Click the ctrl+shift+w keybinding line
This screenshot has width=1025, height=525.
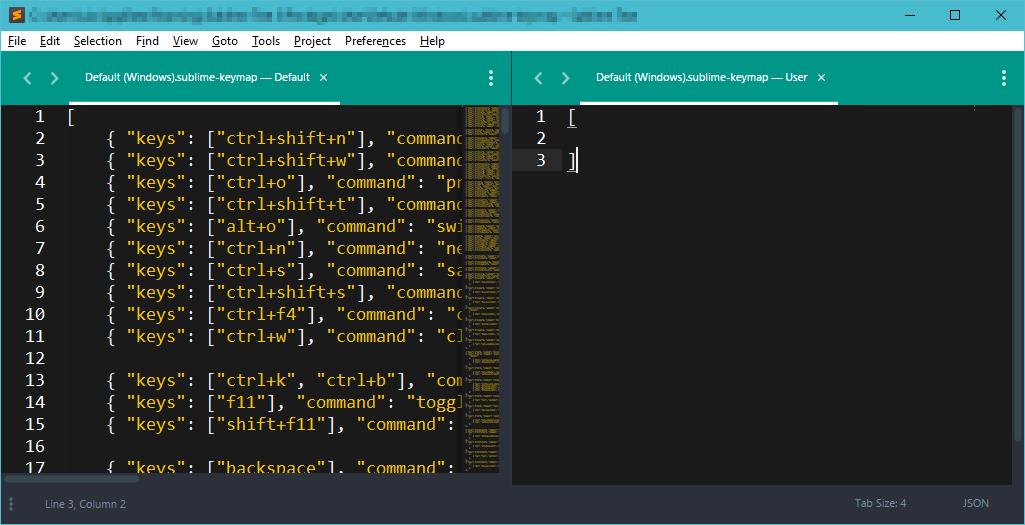(285, 160)
